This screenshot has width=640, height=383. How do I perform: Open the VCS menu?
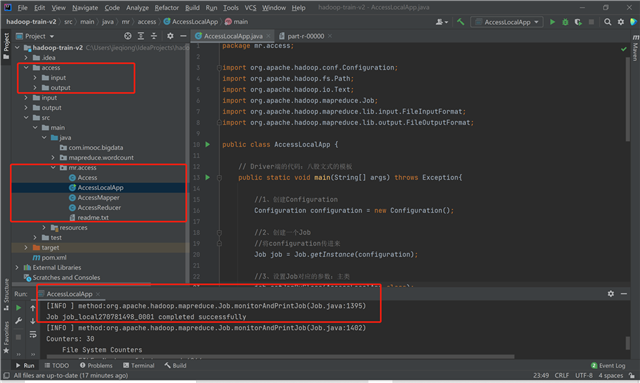tap(250, 7)
